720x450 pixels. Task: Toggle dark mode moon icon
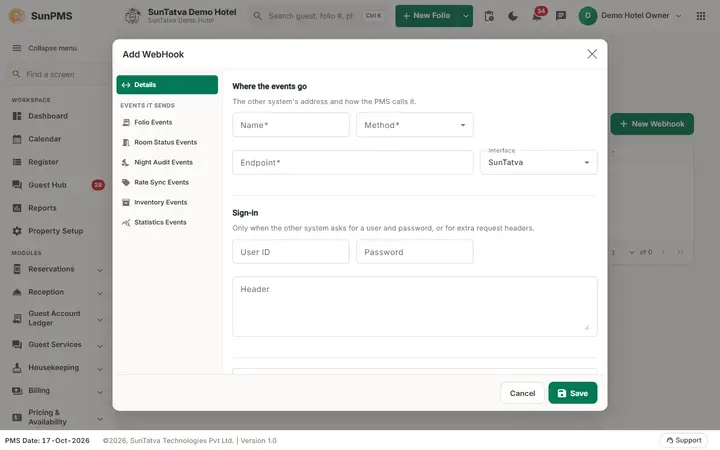click(513, 16)
